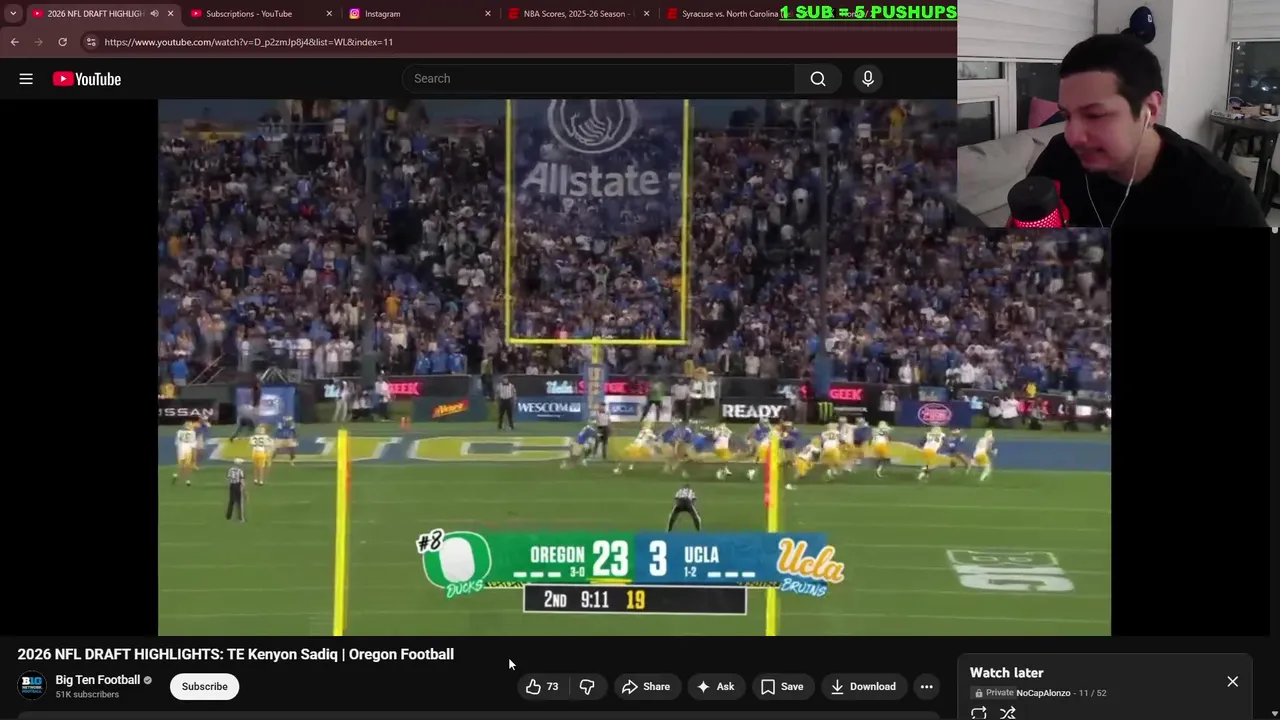The width and height of the screenshot is (1280, 720).
Task: Start voice search with the microphone
Action: [x=868, y=79]
